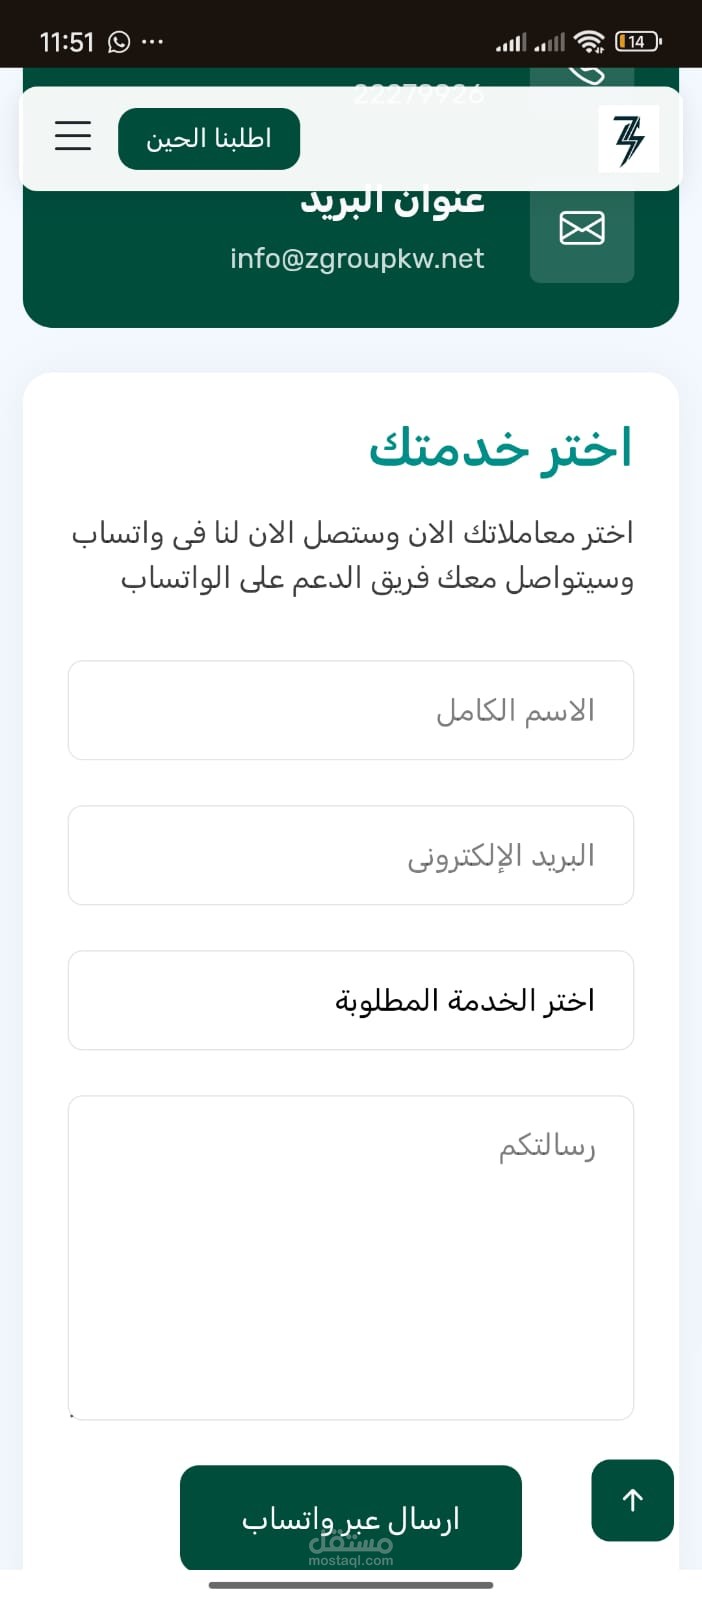Screen dimensions: 702x1600
Task: Focus the 'البريد الإلكتروني' email field
Action: coord(351,855)
